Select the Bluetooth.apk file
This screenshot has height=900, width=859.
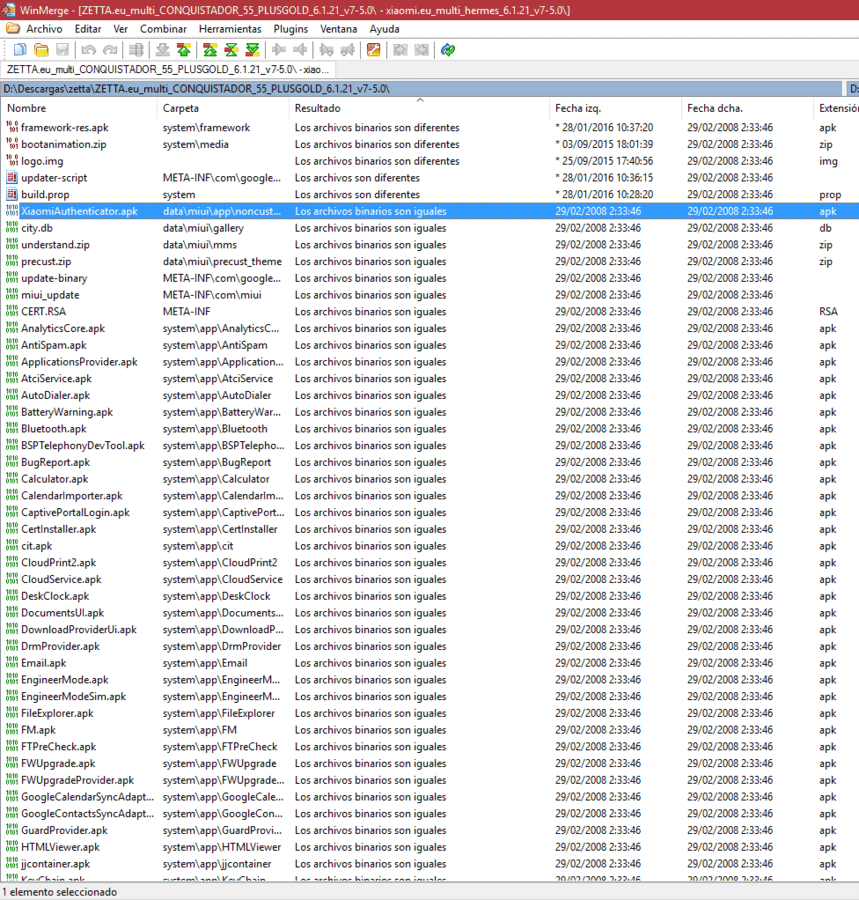coord(53,428)
